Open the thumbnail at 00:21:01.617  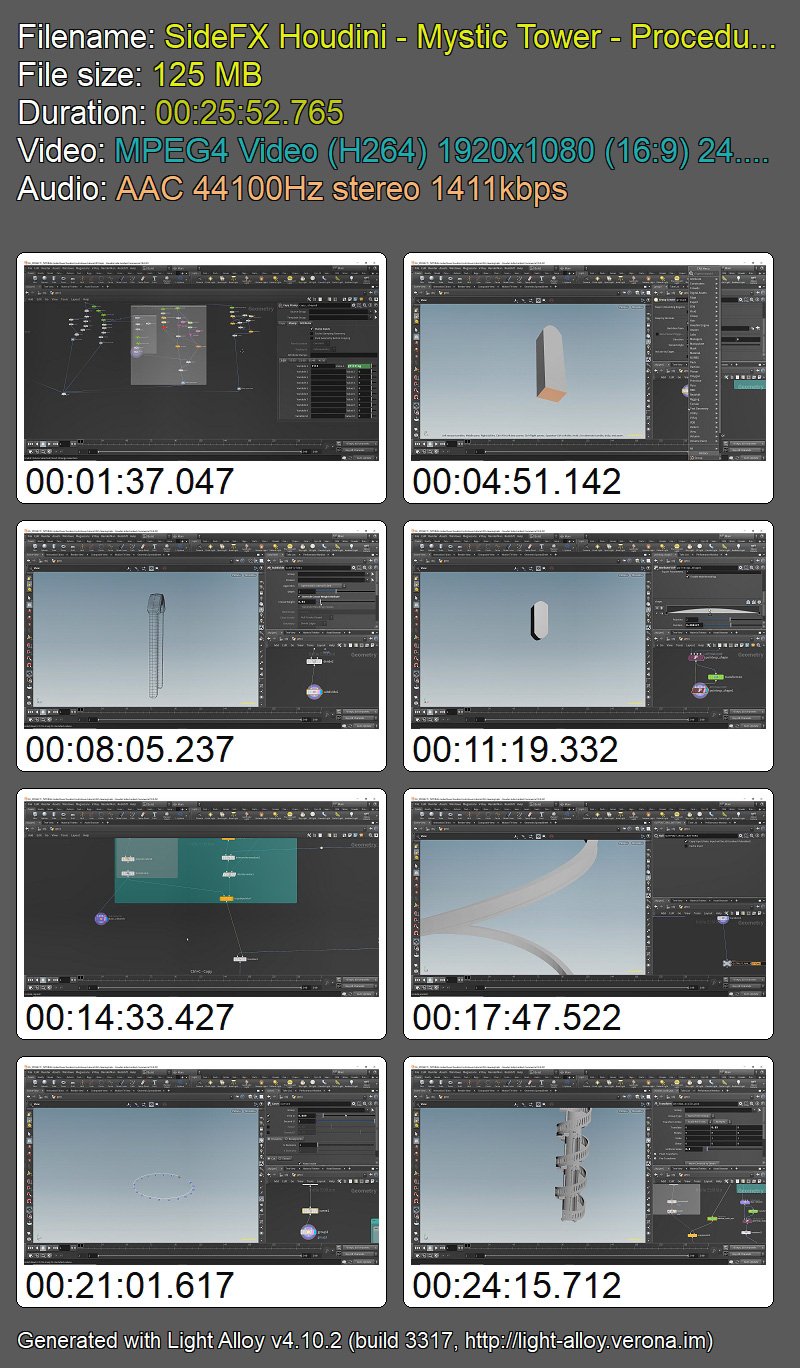coord(201,1164)
